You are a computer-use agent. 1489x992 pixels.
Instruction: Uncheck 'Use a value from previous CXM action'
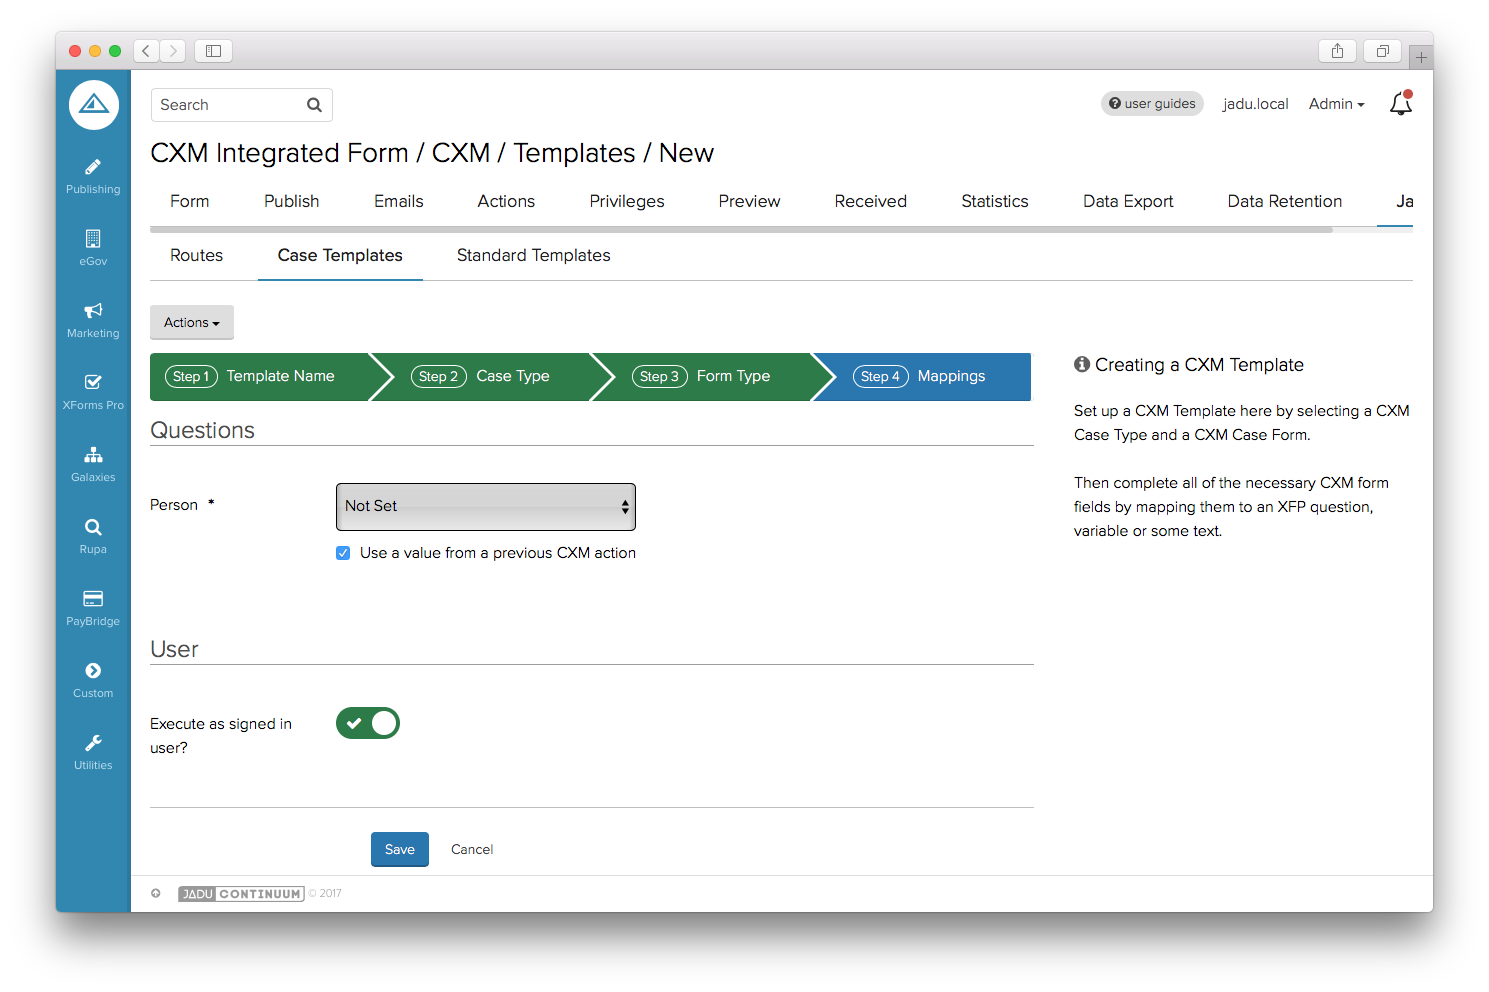[343, 553]
